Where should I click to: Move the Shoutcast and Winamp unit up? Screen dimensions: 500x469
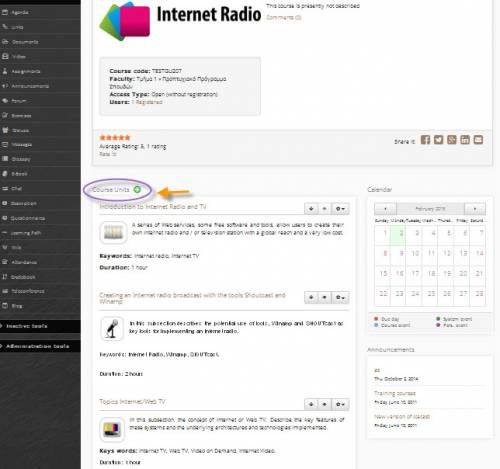(324, 297)
